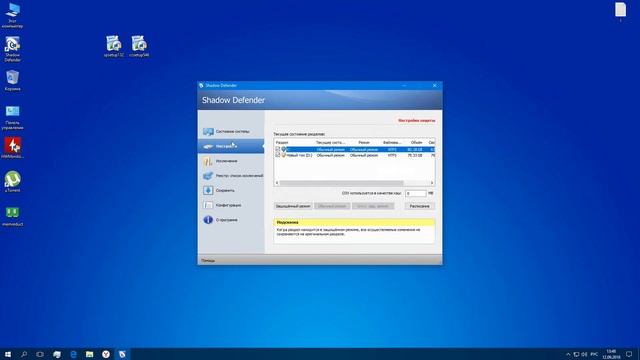Click the file system column header
Viewport: 640px width, 360px height.
[x=392, y=142]
